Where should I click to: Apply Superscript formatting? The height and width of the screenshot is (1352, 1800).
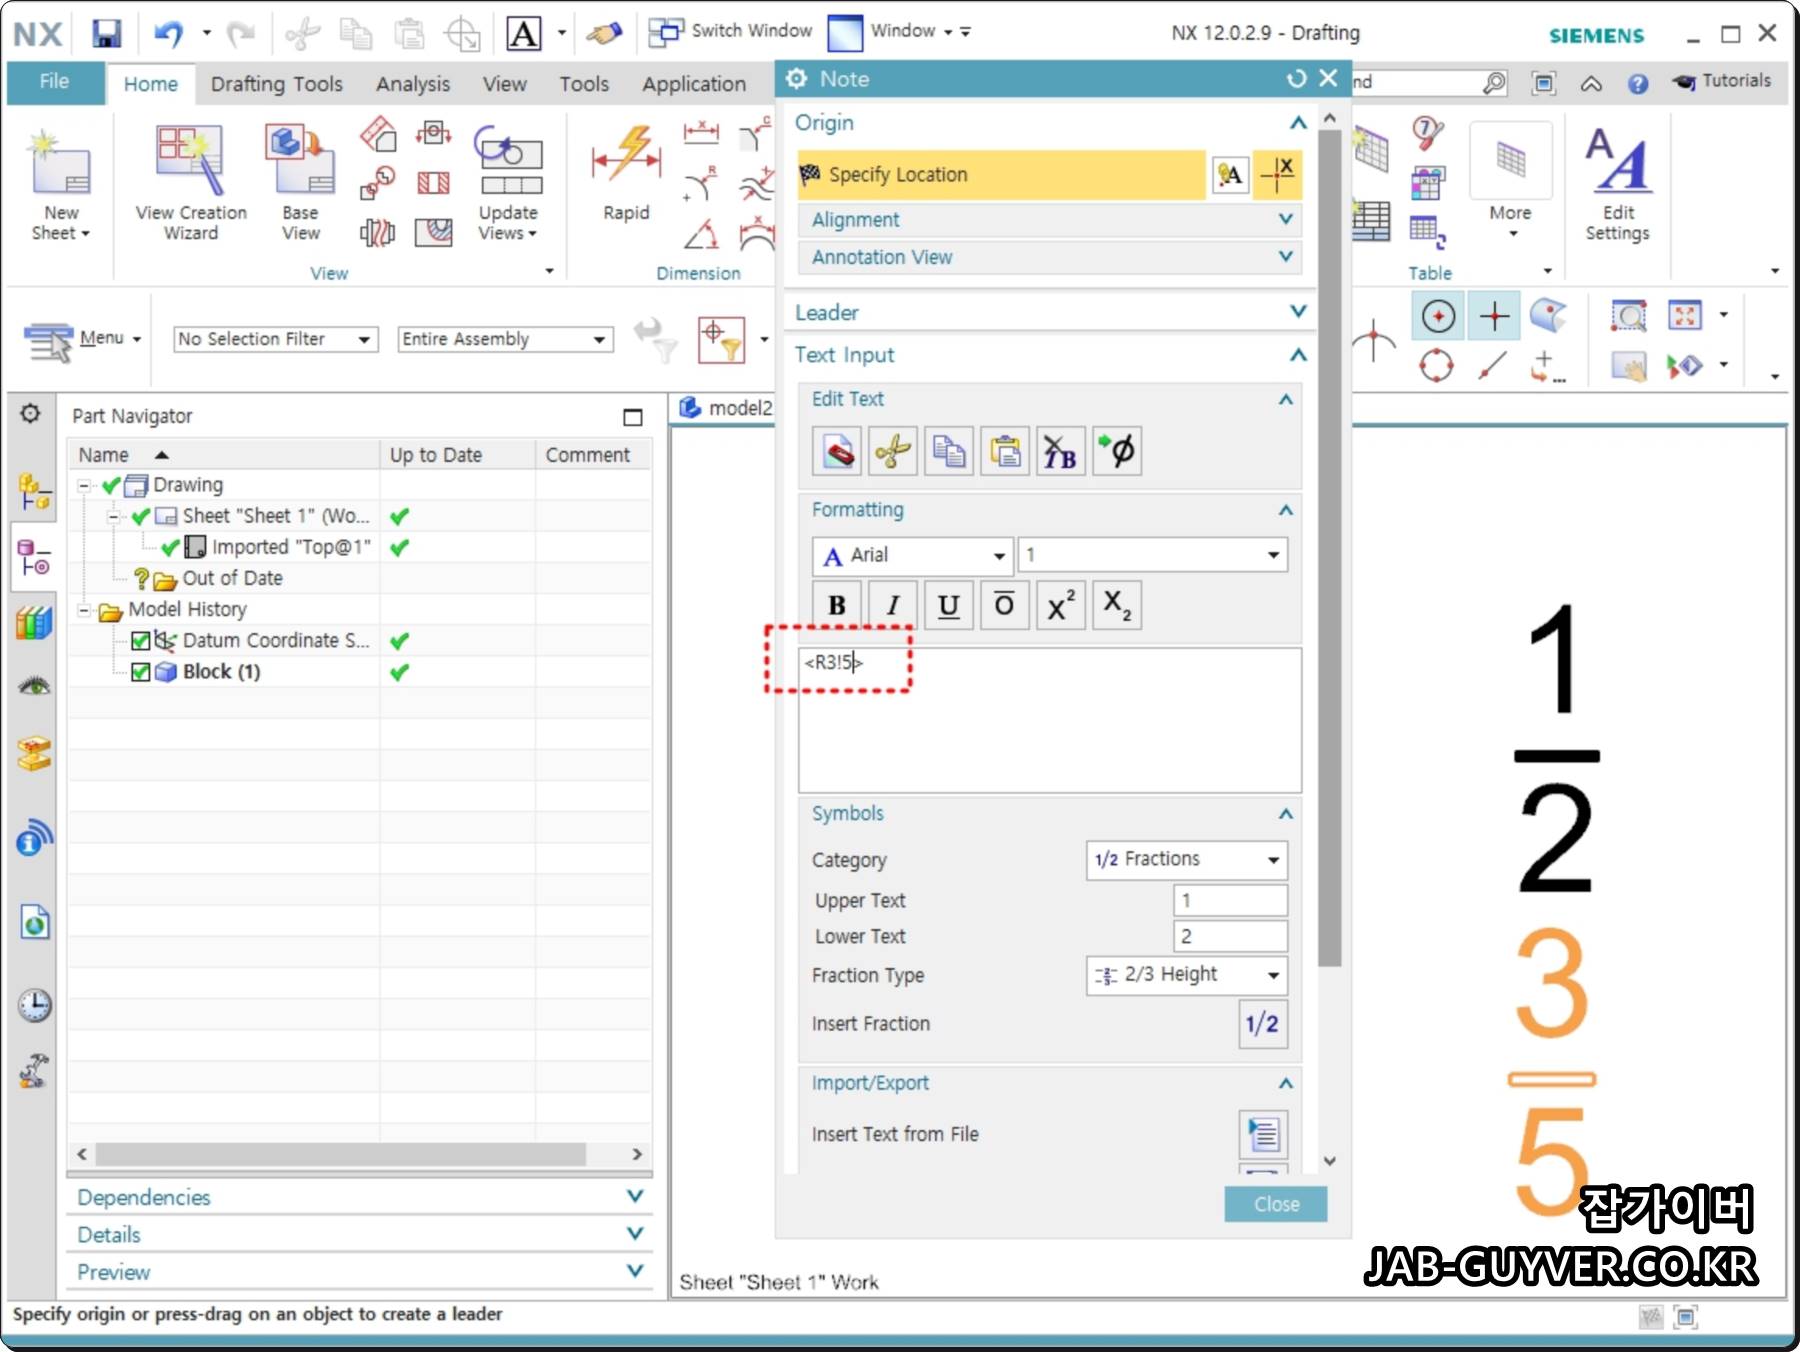click(1061, 605)
